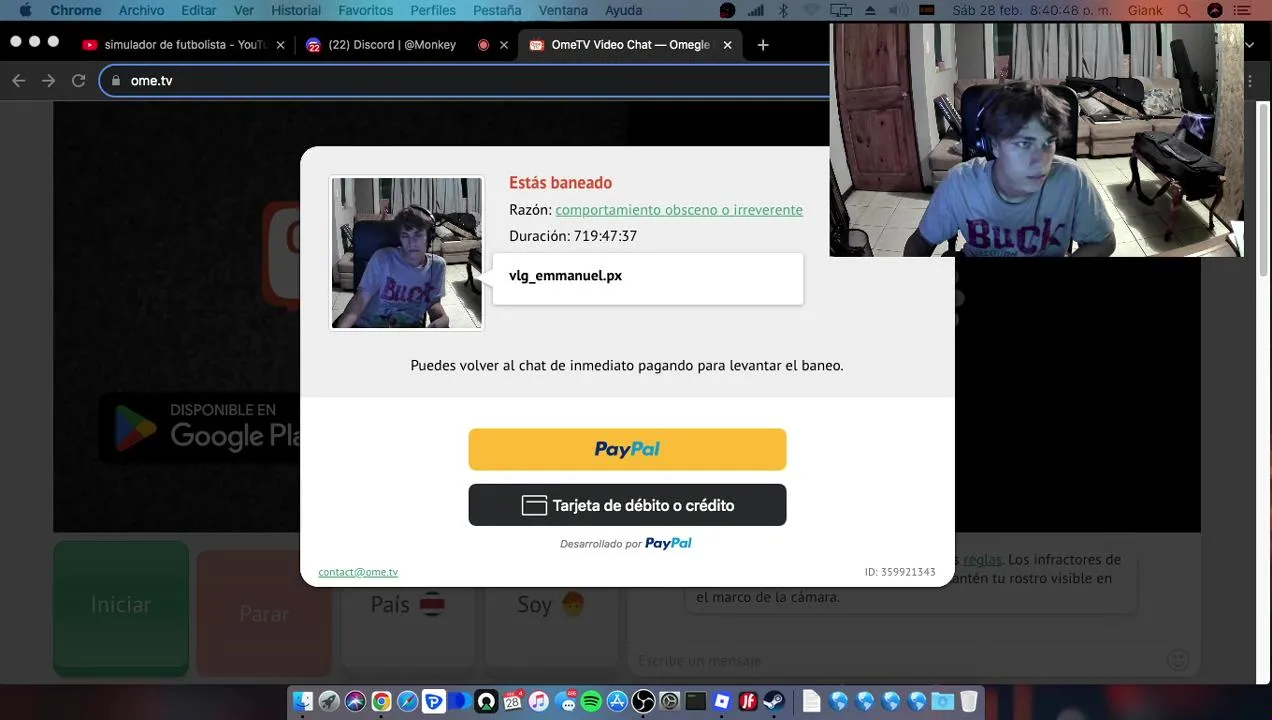Open Spotlight search in menu bar

[x=1184, y=10]
